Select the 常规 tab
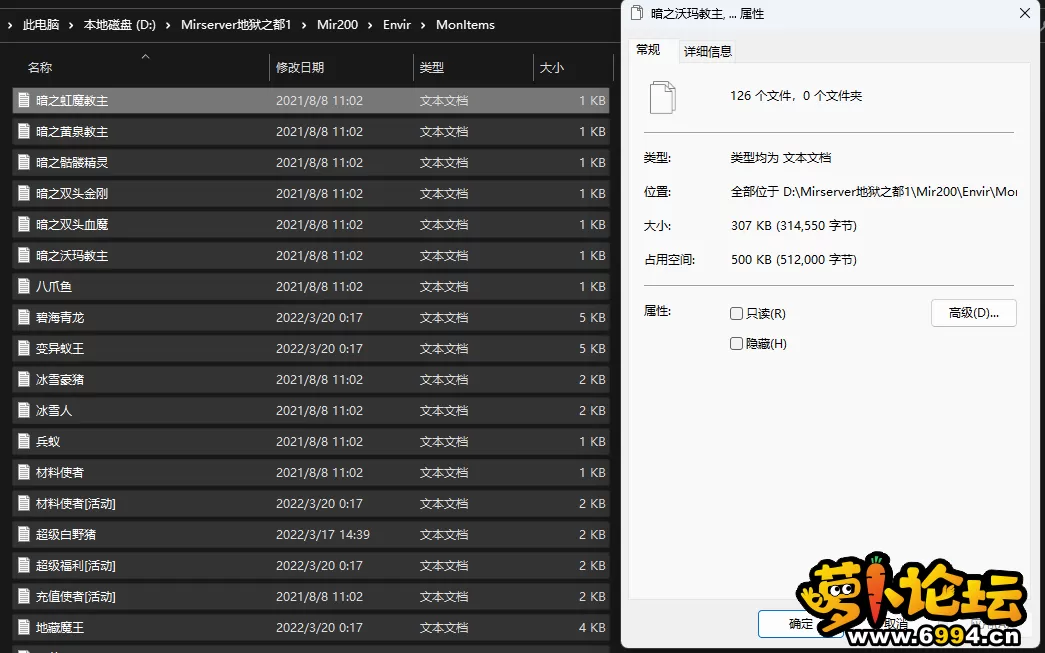The width and height of the screenshot is (1045, 653). click(x=648, y=50)
